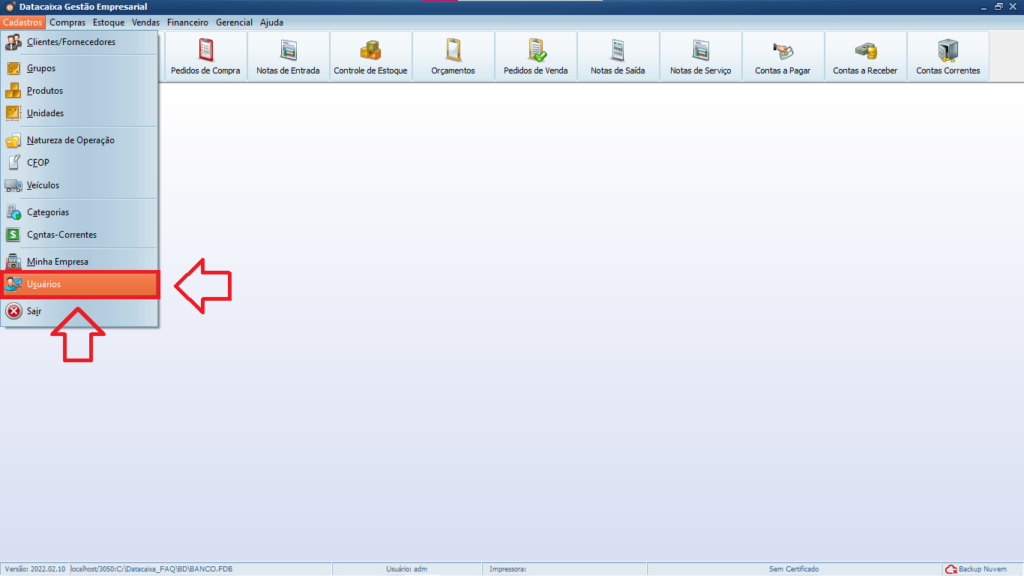The image size is (1024, 576).
Task: Choose Sair menu entry text
Action: [x=34, y=312]
